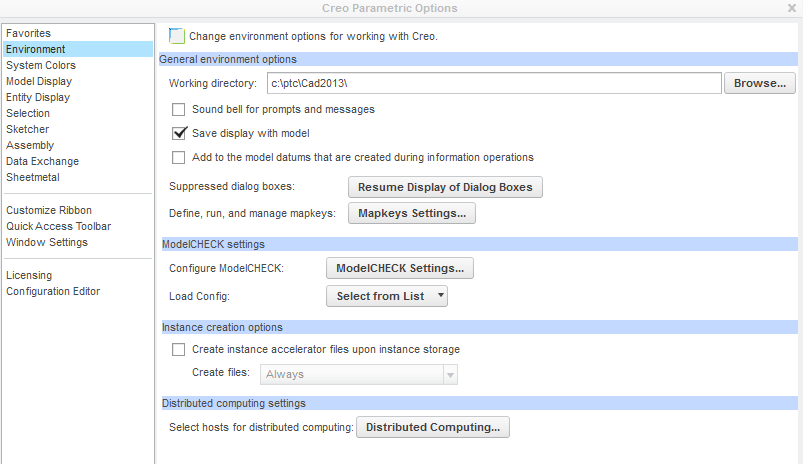Open System Colors options

41,65
